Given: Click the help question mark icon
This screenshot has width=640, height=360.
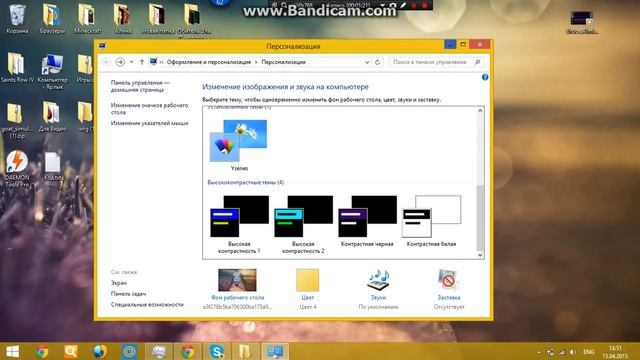Looking at the screenshot, I should (x=485, y=77).
